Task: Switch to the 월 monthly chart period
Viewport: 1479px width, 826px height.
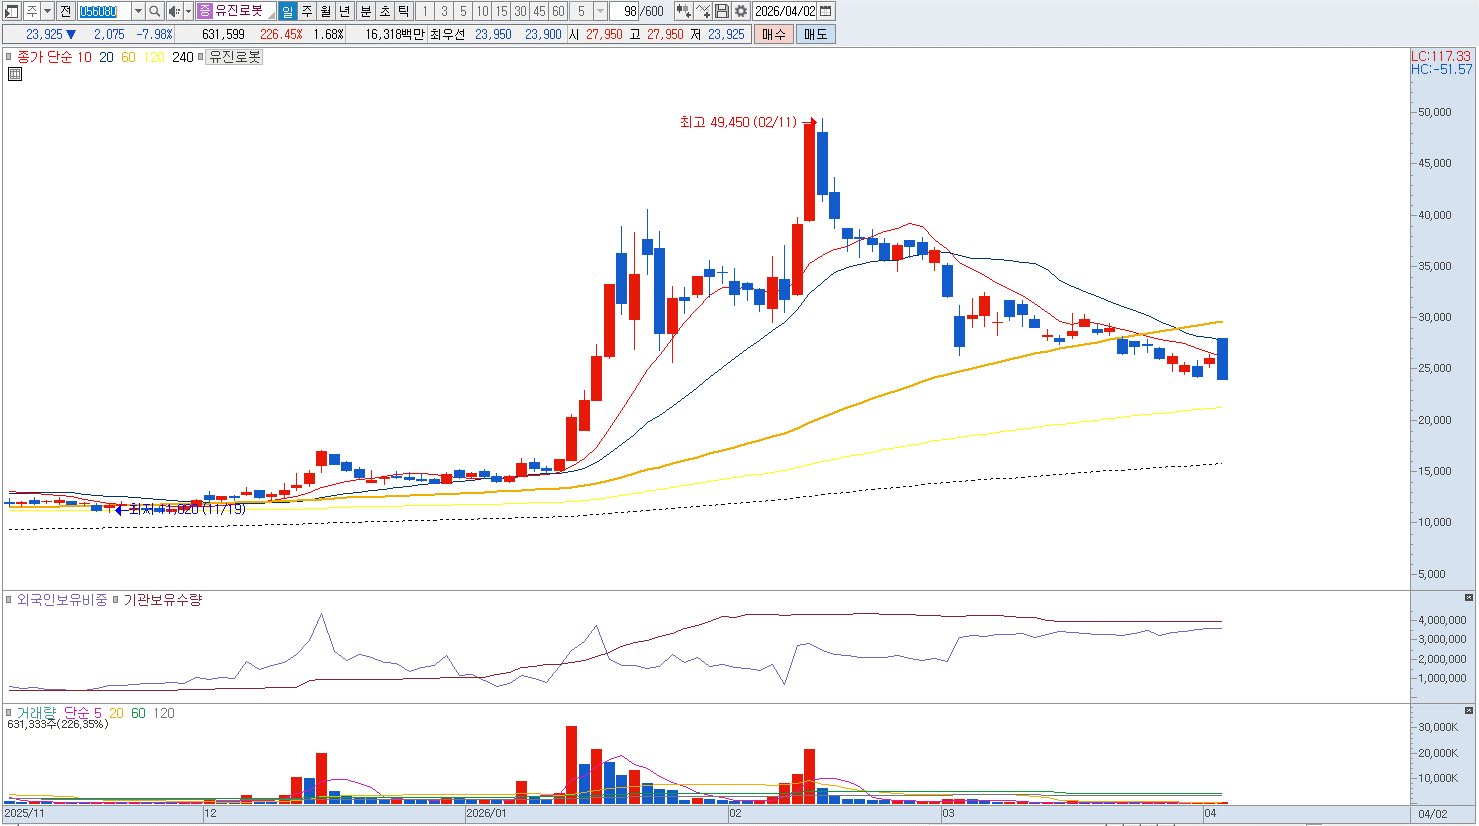Action: coord(326,11)
